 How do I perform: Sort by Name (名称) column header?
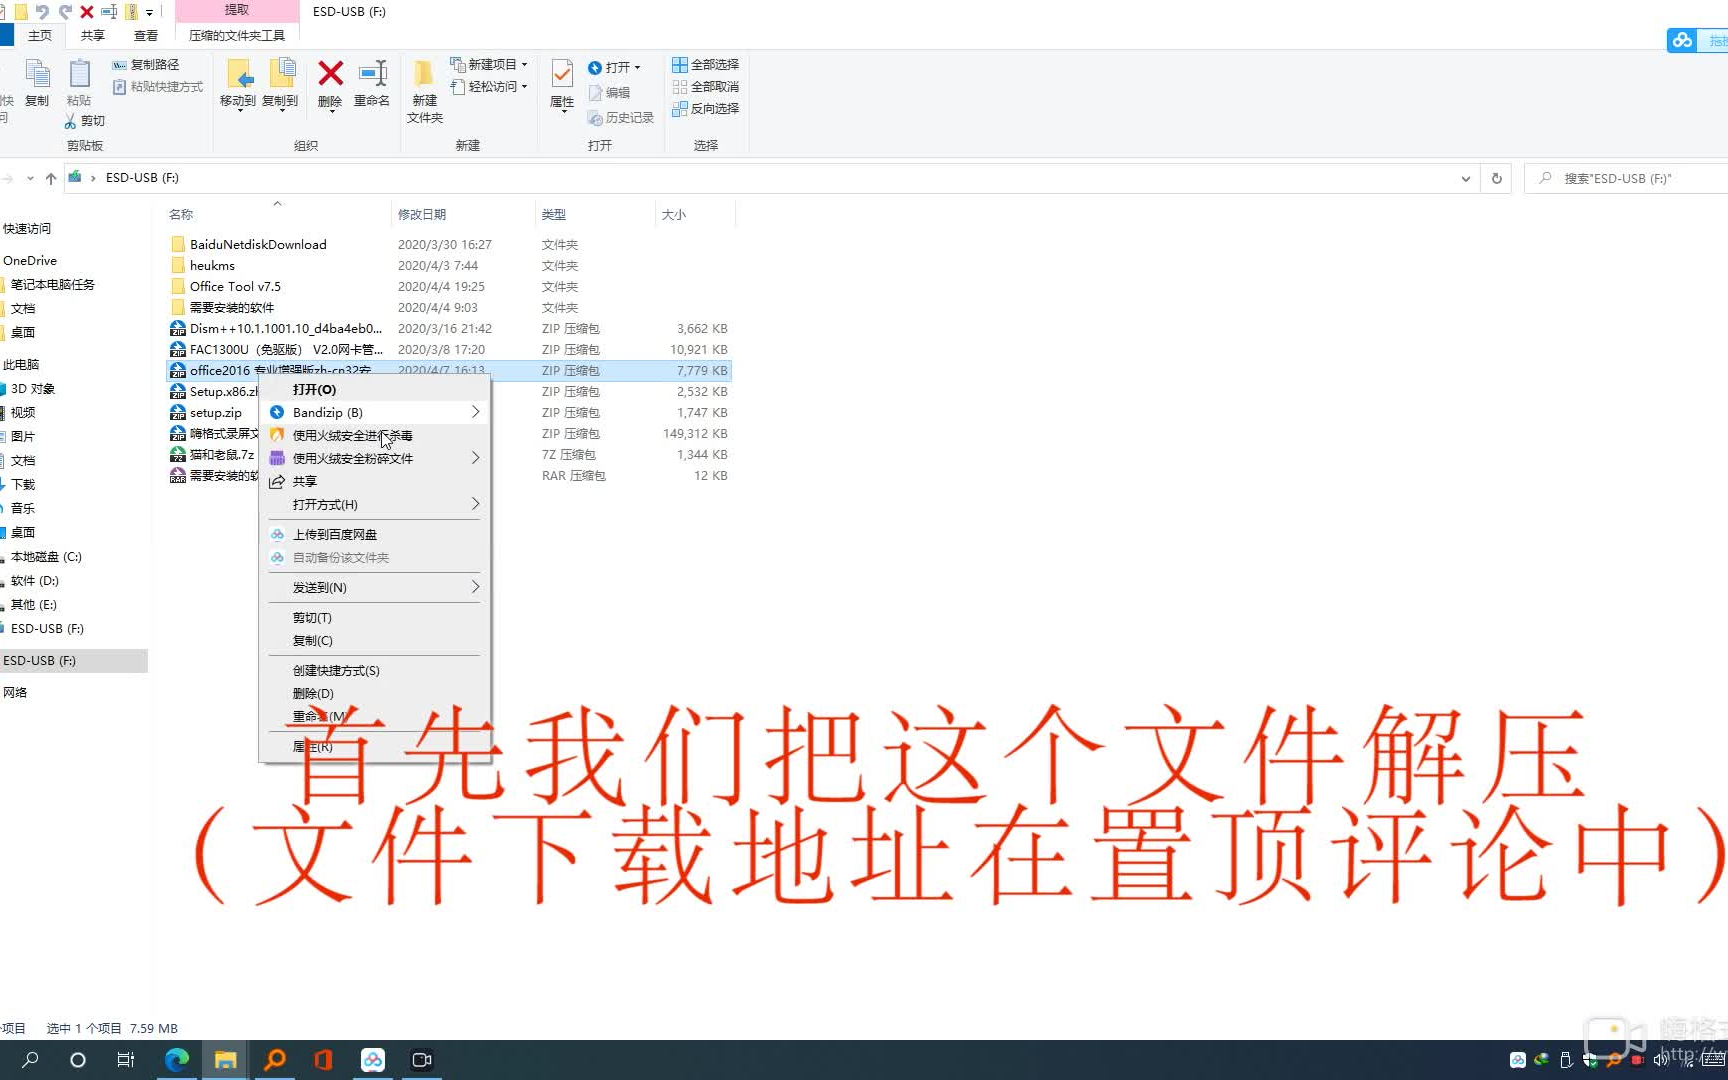[x=181, y=215]
